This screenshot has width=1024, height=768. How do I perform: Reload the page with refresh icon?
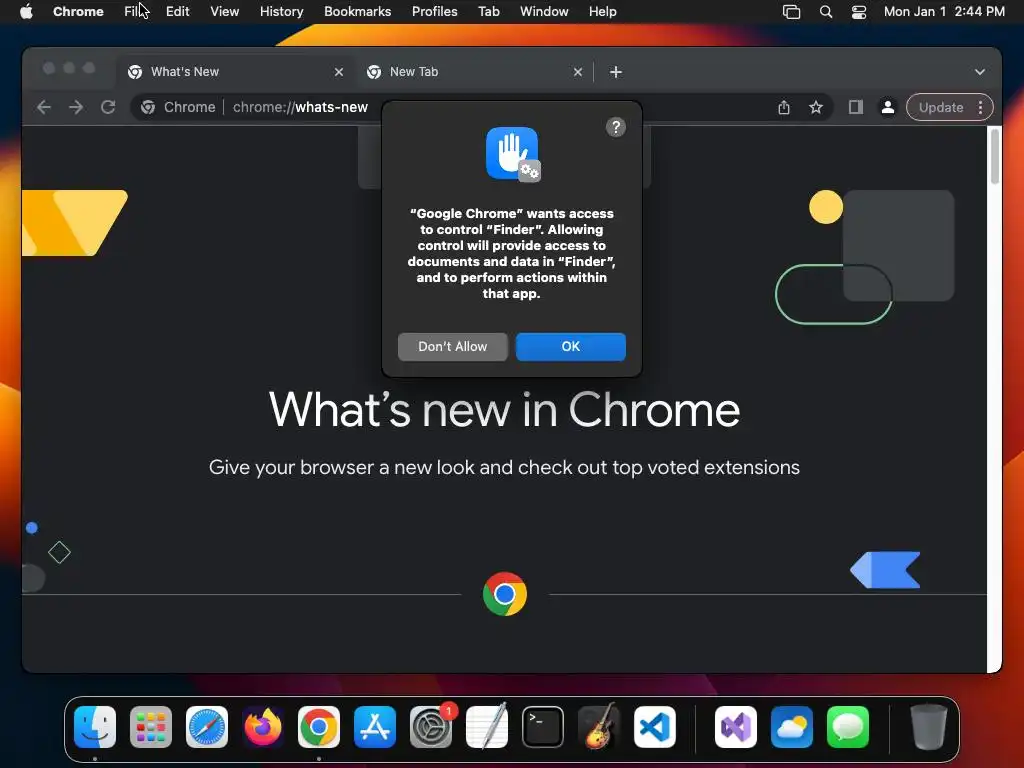click(x=108, y=107)
